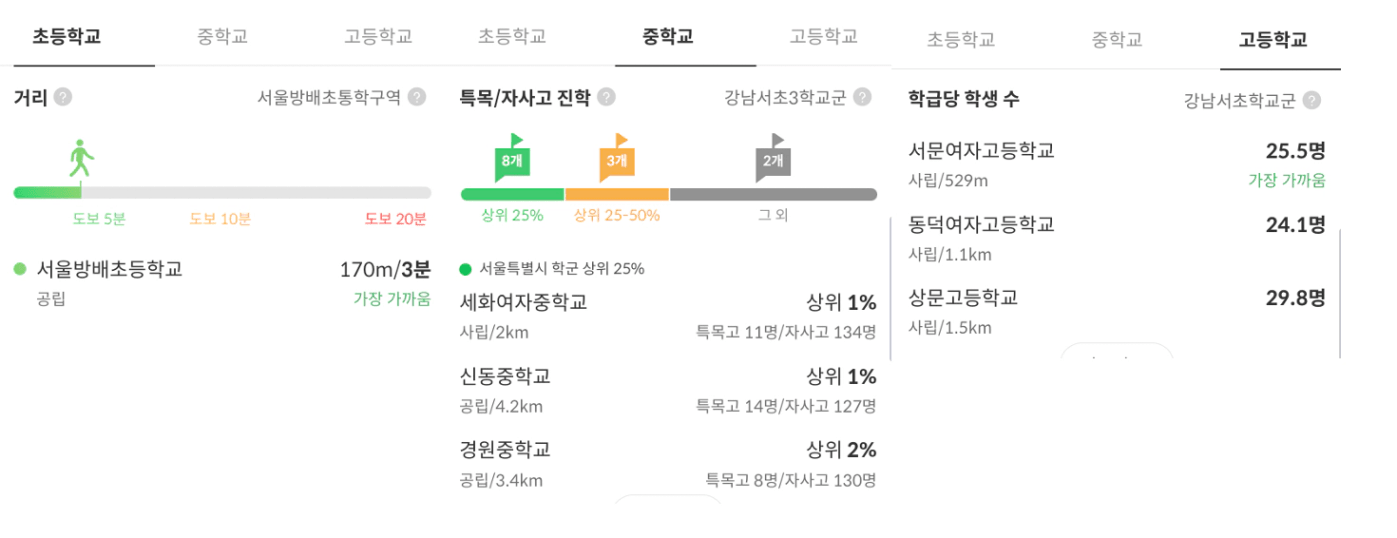Click the walking distance progress bar
1397x538 pixels.
pyautogui.click(x=222, y=192)
